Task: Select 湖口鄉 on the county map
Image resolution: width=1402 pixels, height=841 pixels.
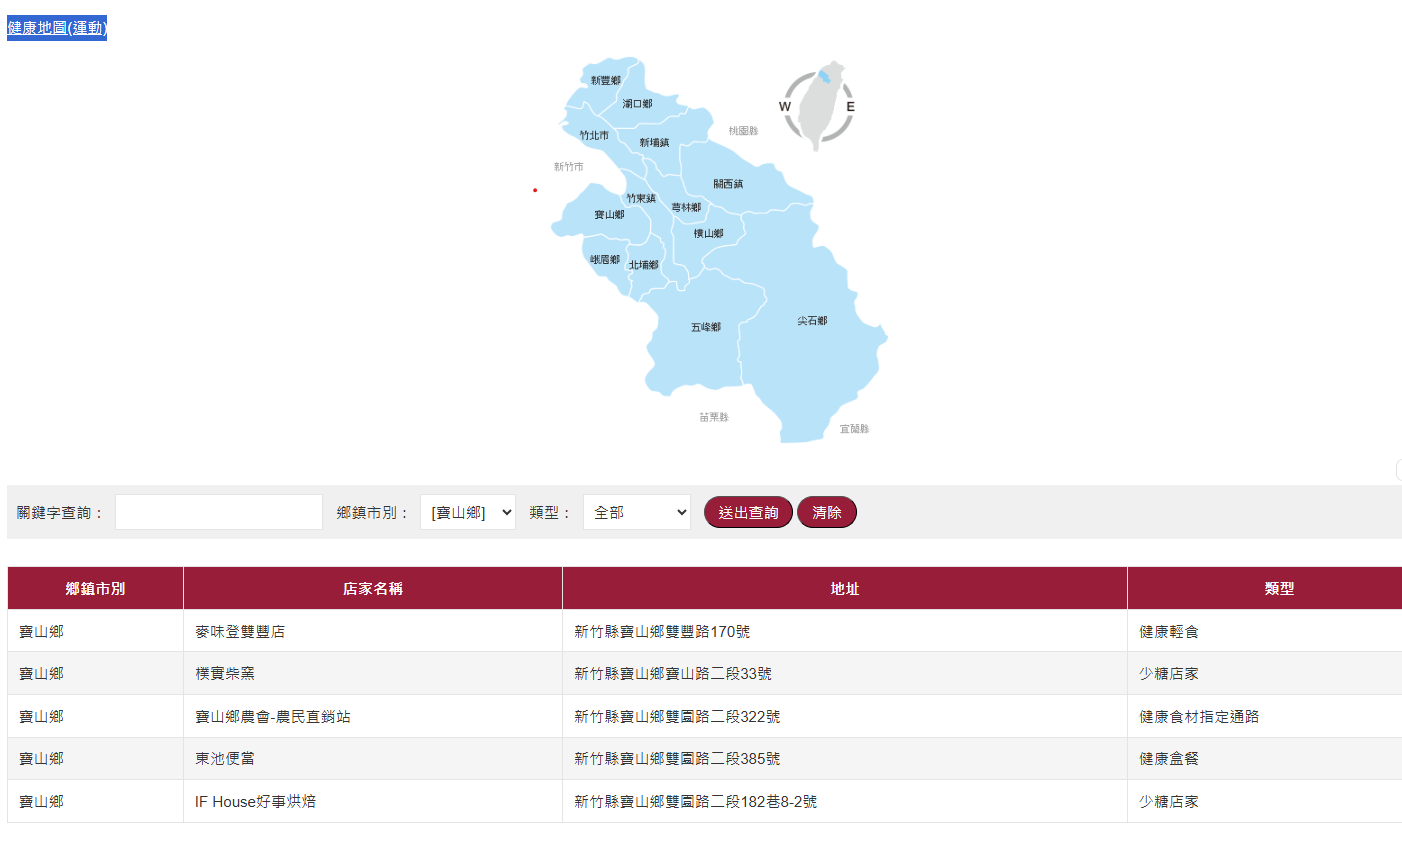Action: pyautogui.click(x=637, y=104)
